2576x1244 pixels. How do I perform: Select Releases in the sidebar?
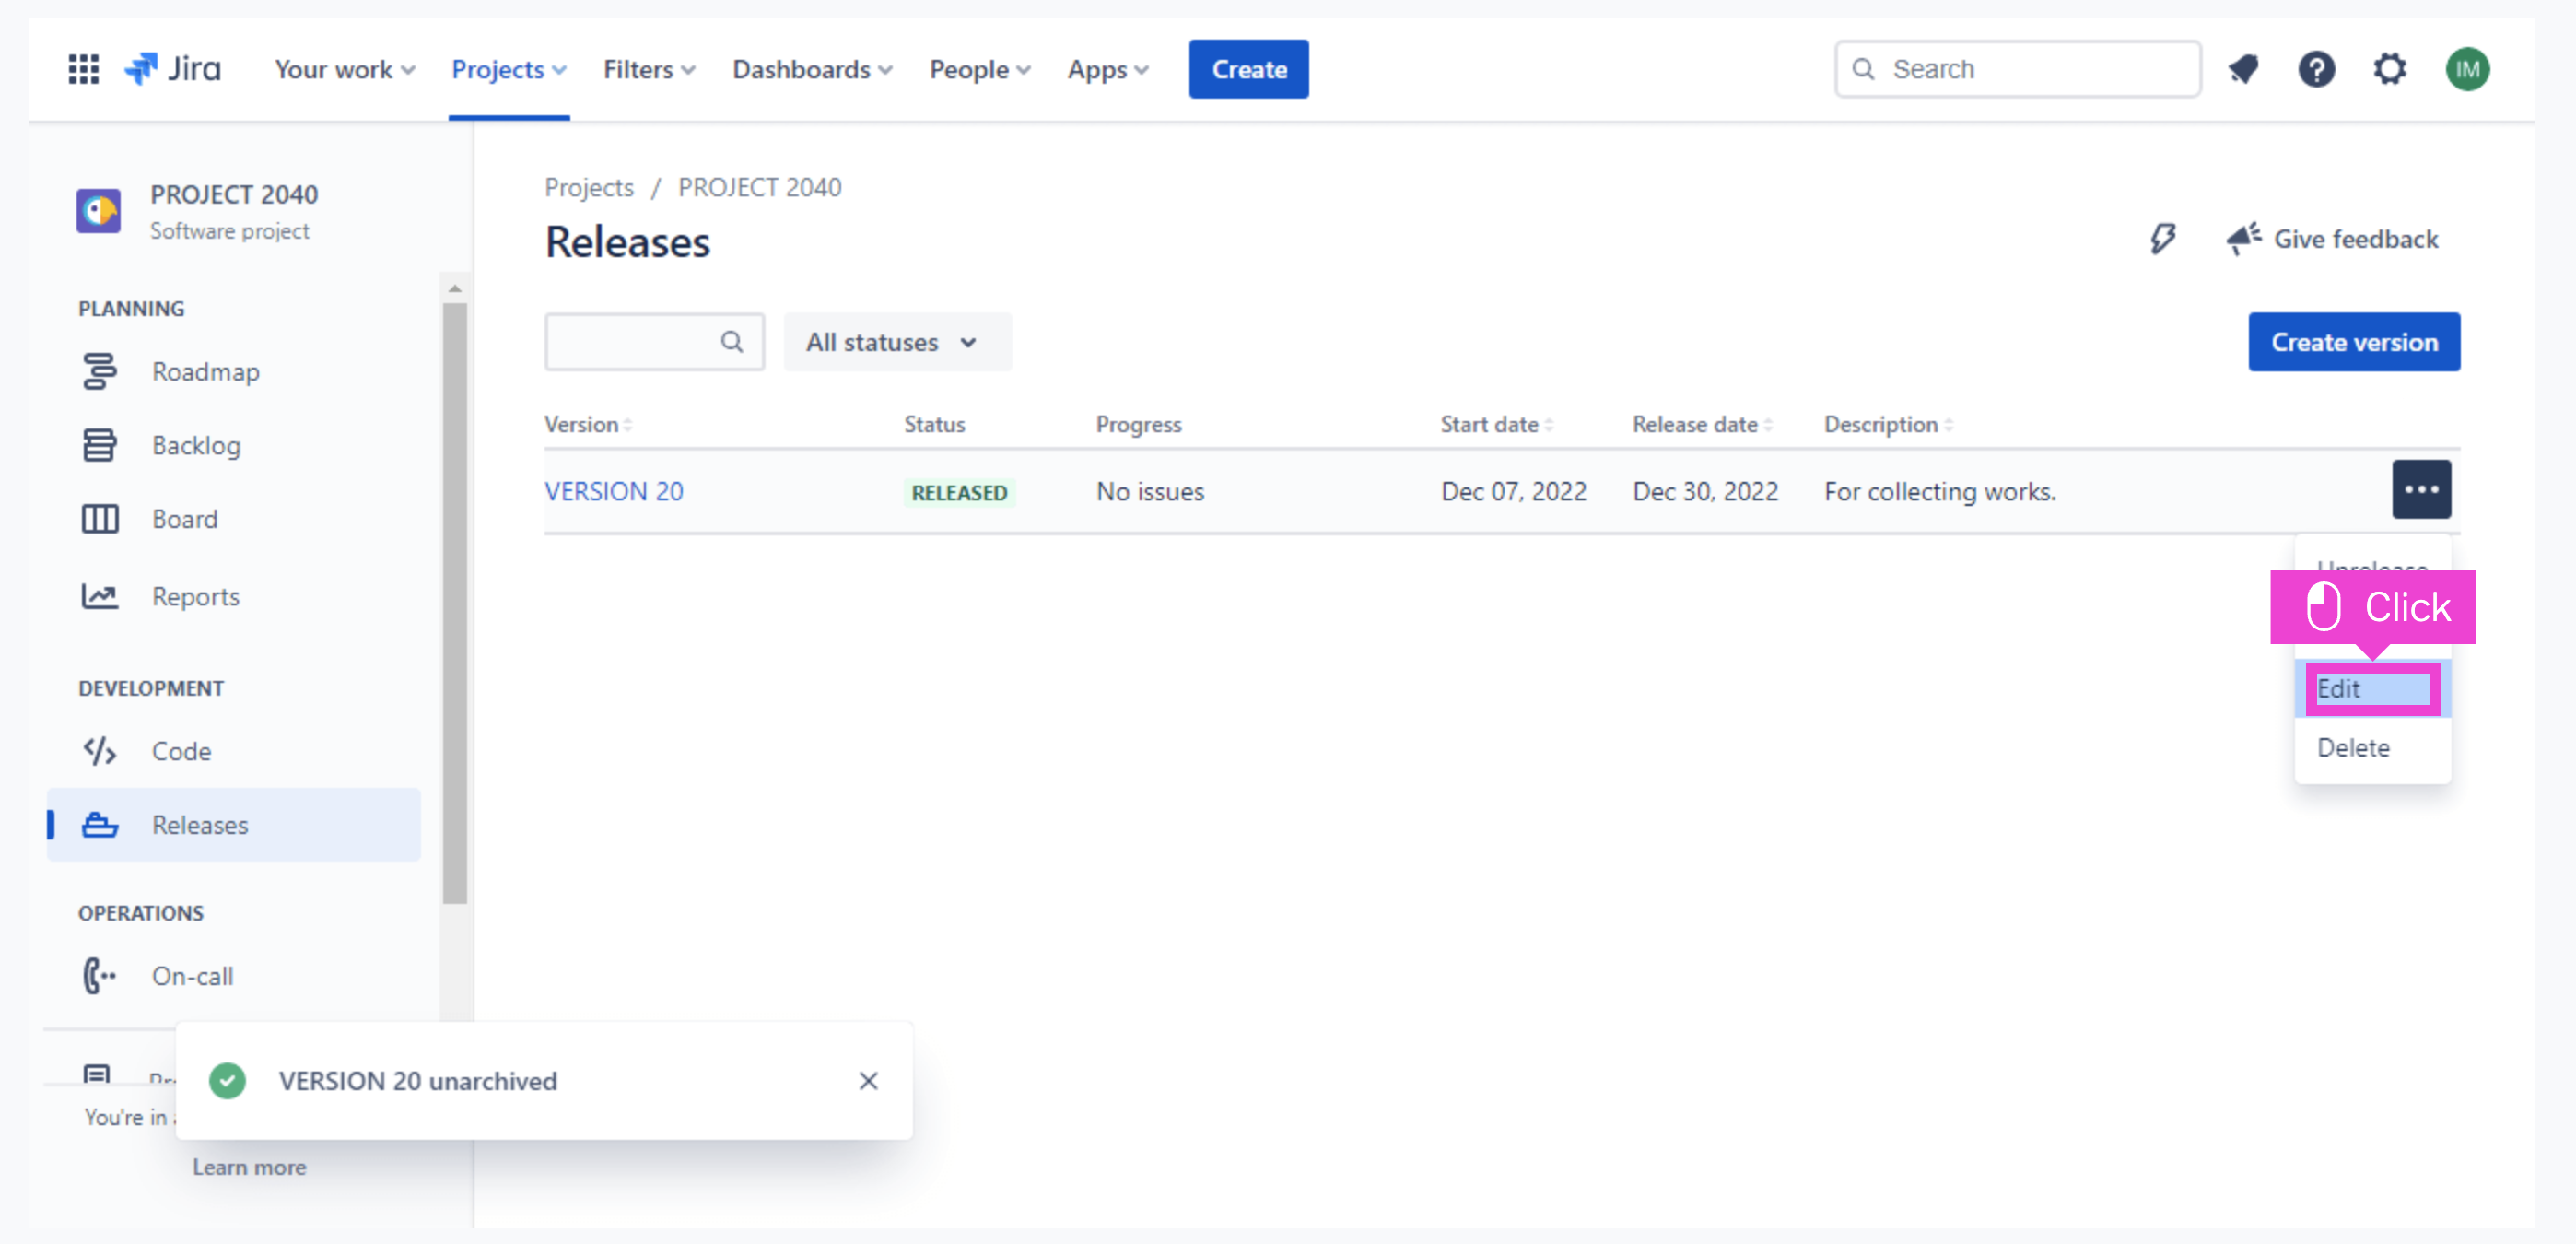[234, 825]
